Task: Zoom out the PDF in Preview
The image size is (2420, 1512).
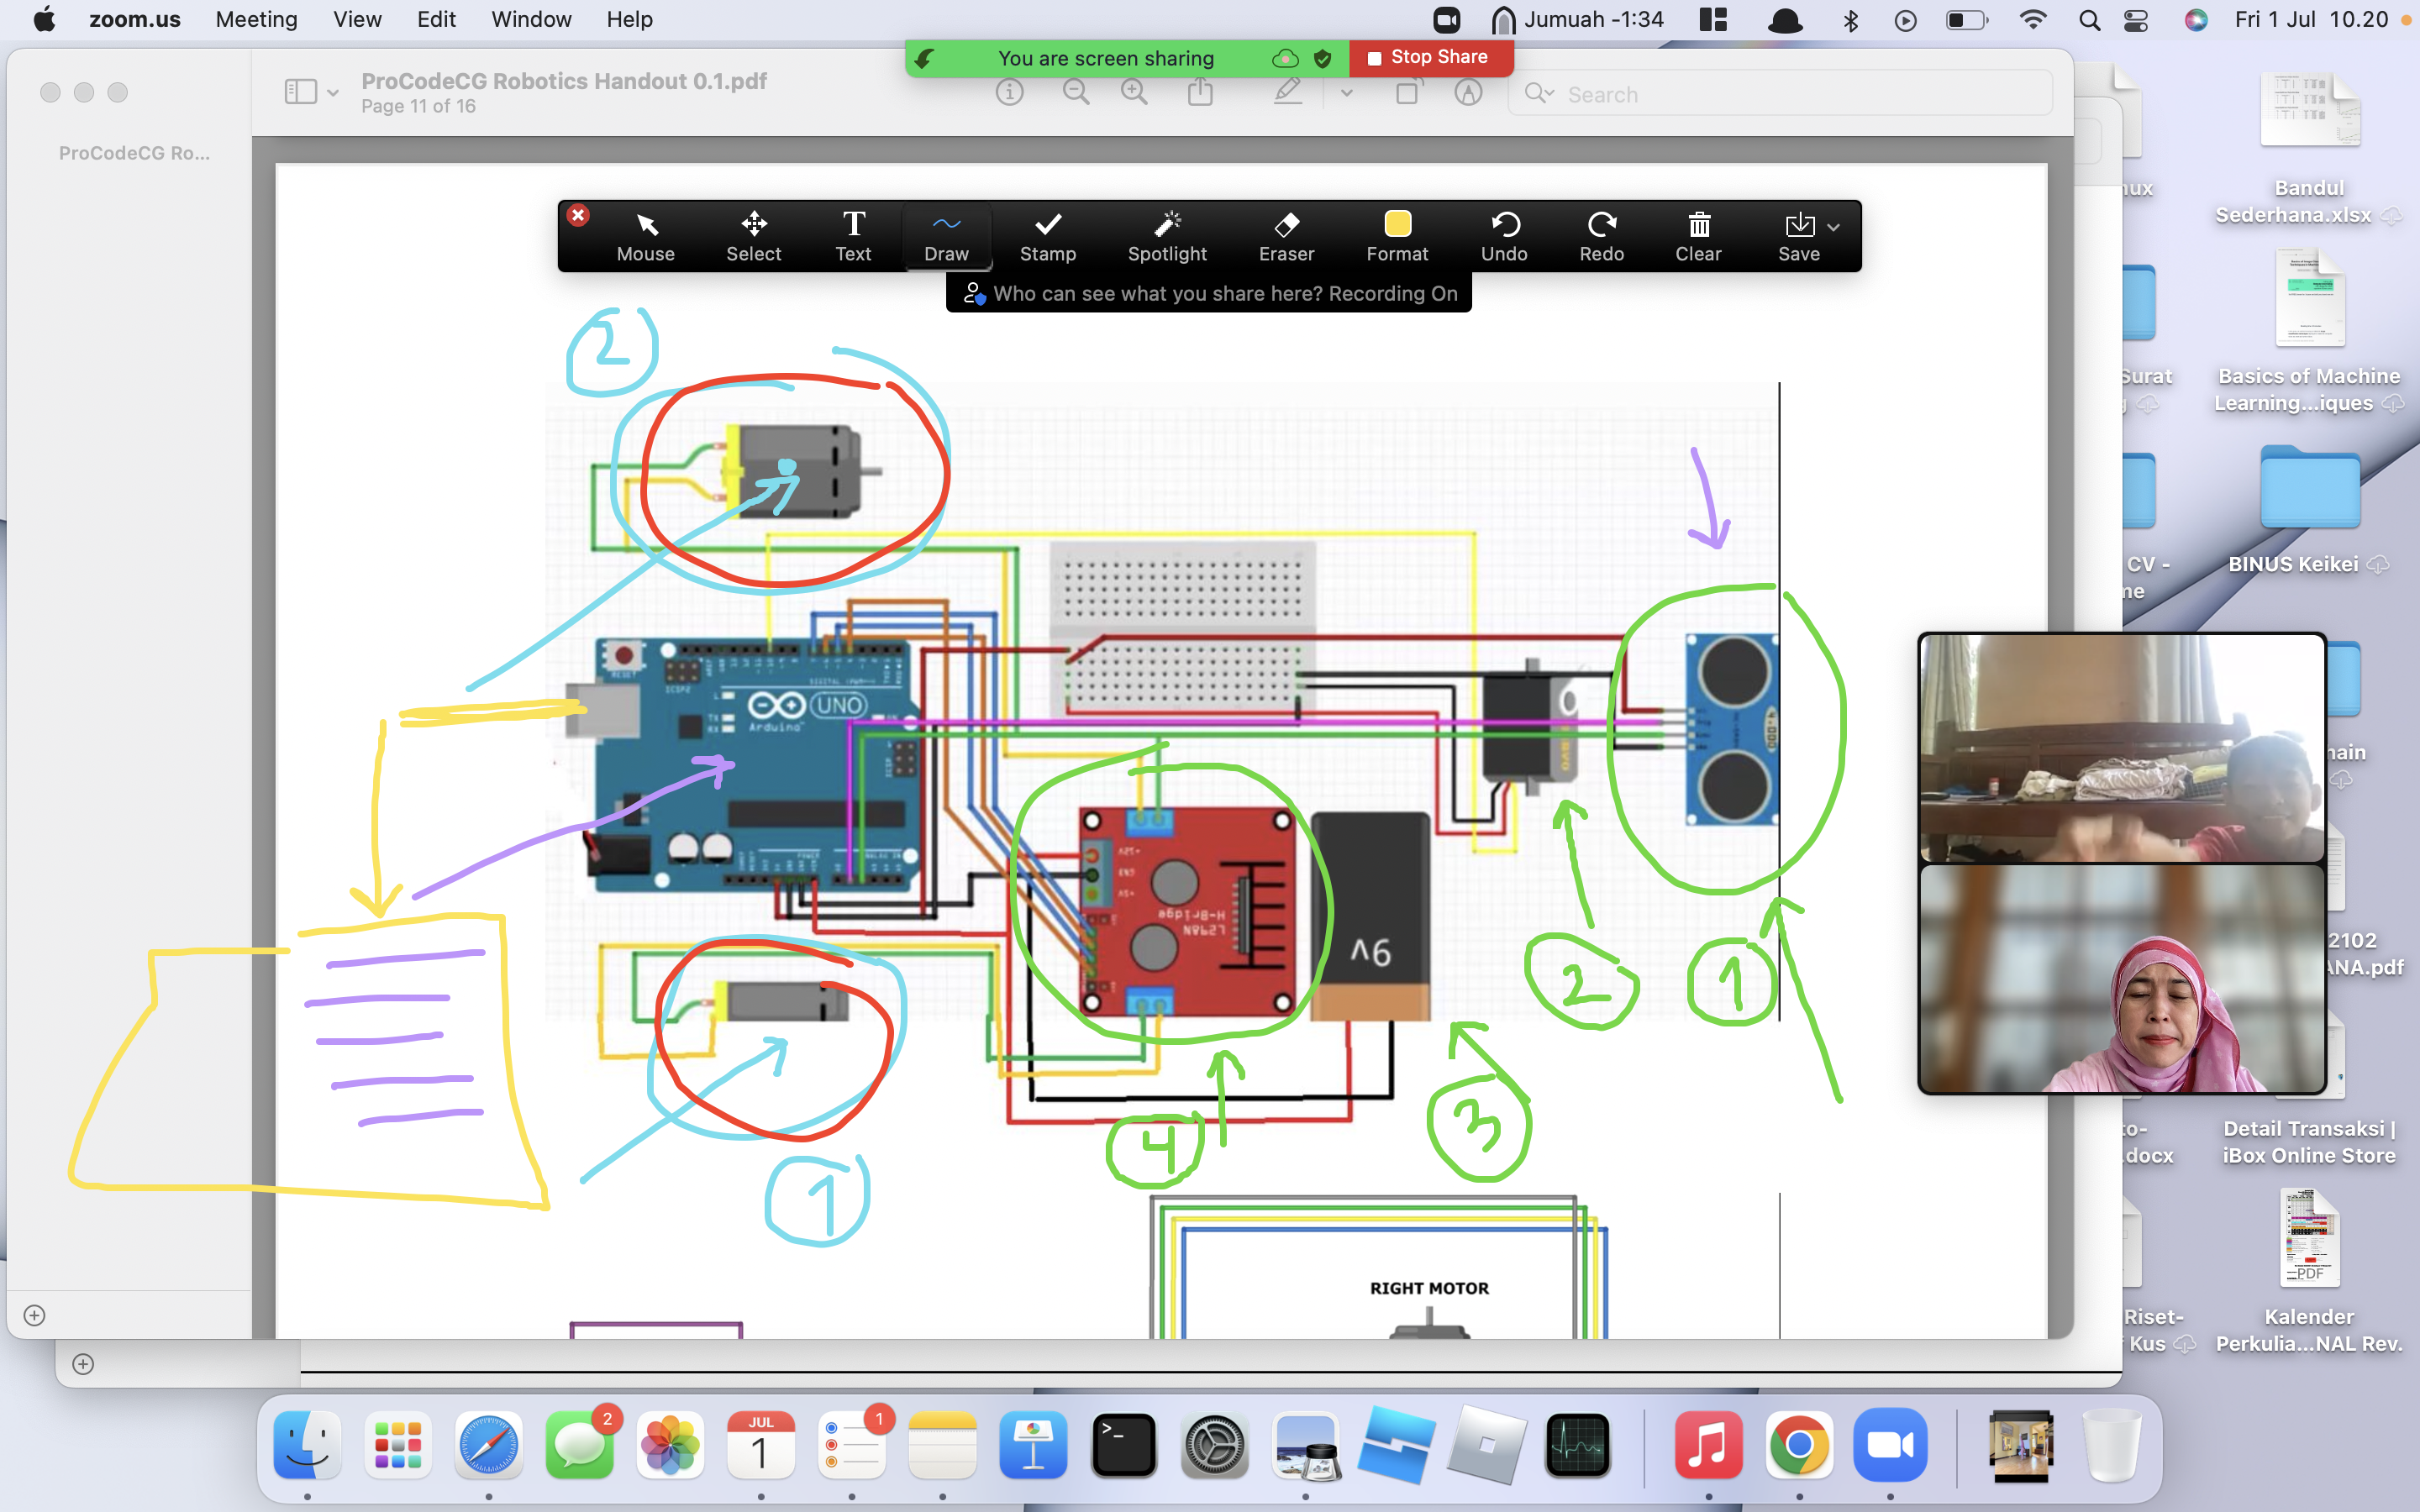Action: [x=1076, y=93]
